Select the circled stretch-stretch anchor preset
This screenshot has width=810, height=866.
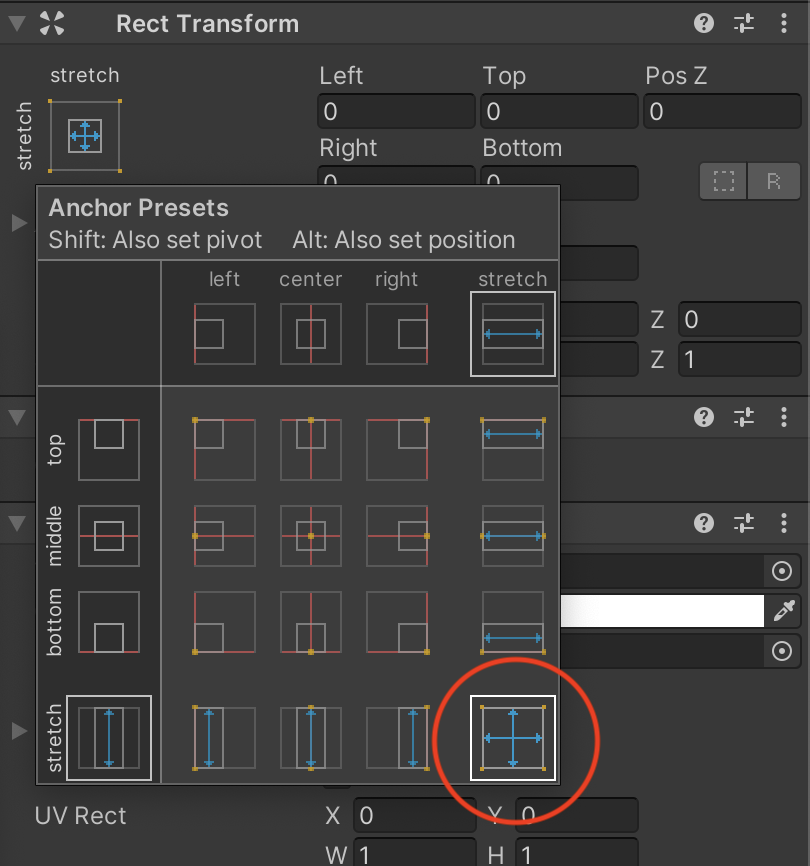tap(512, 738)
